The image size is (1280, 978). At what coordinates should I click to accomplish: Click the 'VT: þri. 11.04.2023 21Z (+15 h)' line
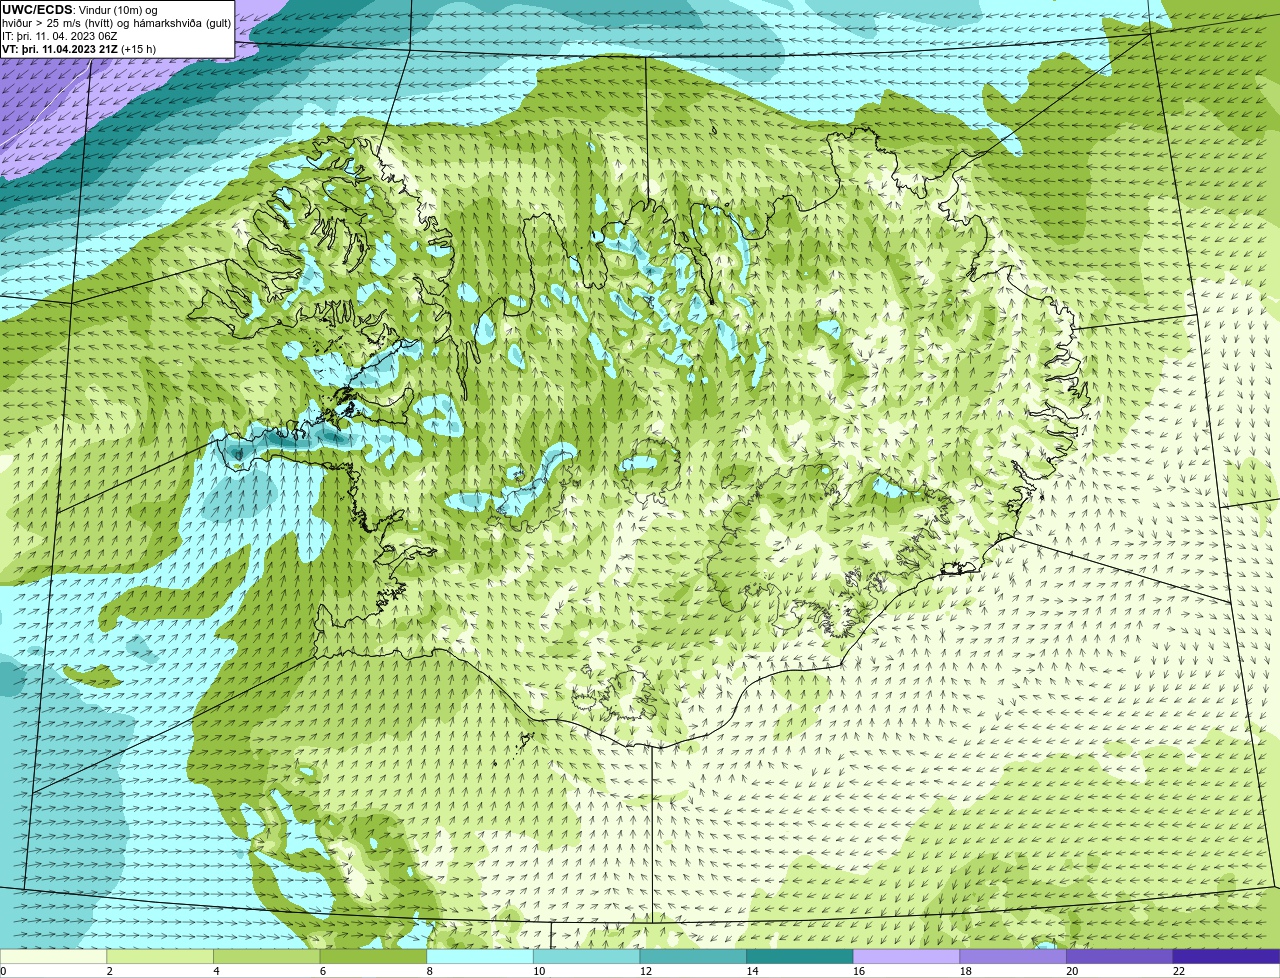click(79, 48)
